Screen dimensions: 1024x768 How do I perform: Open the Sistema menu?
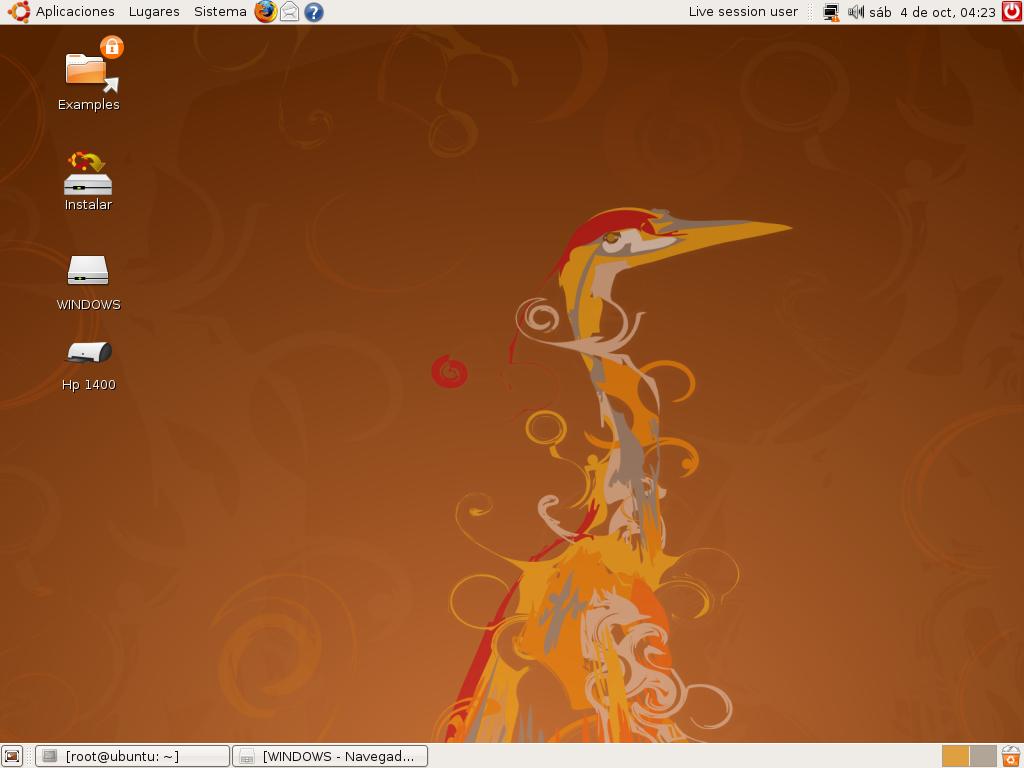click(x=220, y=12)
